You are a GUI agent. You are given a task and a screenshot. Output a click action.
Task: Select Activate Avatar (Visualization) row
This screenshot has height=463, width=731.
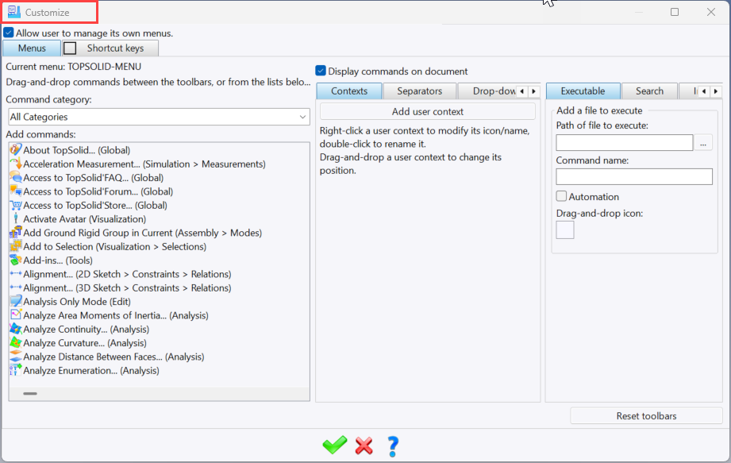click(x=159, y=219)
